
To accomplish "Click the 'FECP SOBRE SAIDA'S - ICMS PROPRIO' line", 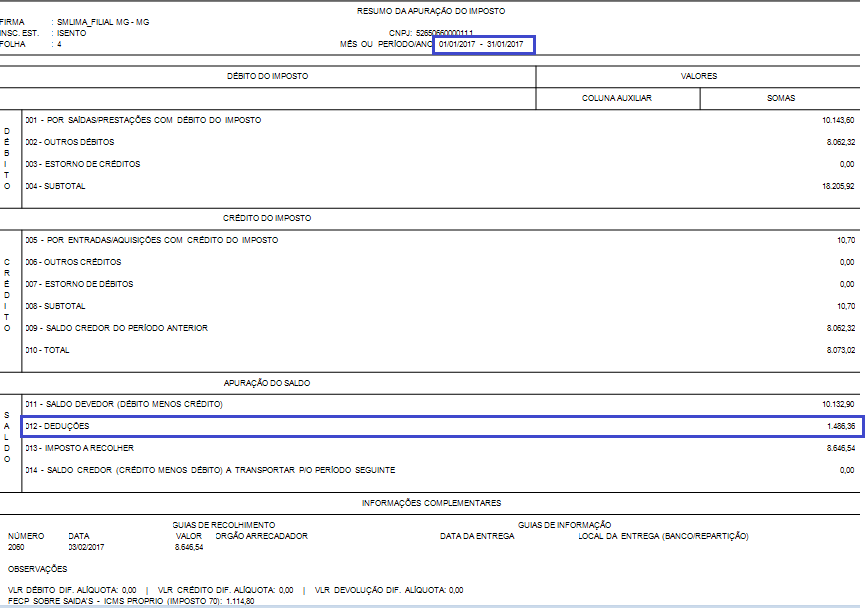I will (x=131, y=601).
